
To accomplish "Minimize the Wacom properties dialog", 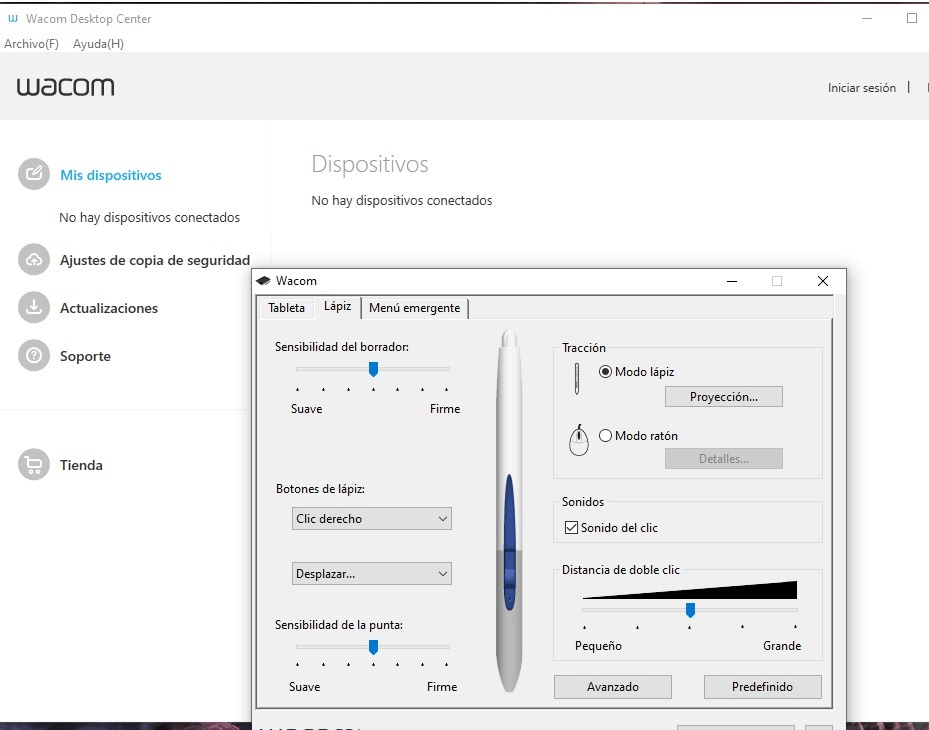I will pos(732,281).
